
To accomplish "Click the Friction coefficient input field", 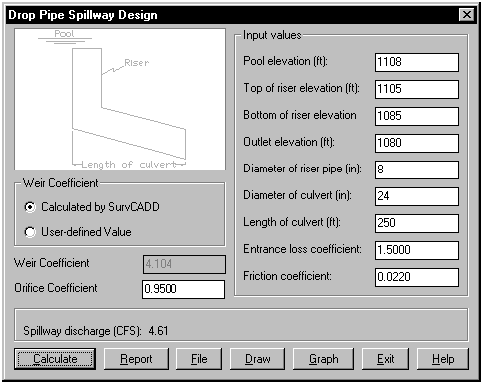I will (417, 277).
